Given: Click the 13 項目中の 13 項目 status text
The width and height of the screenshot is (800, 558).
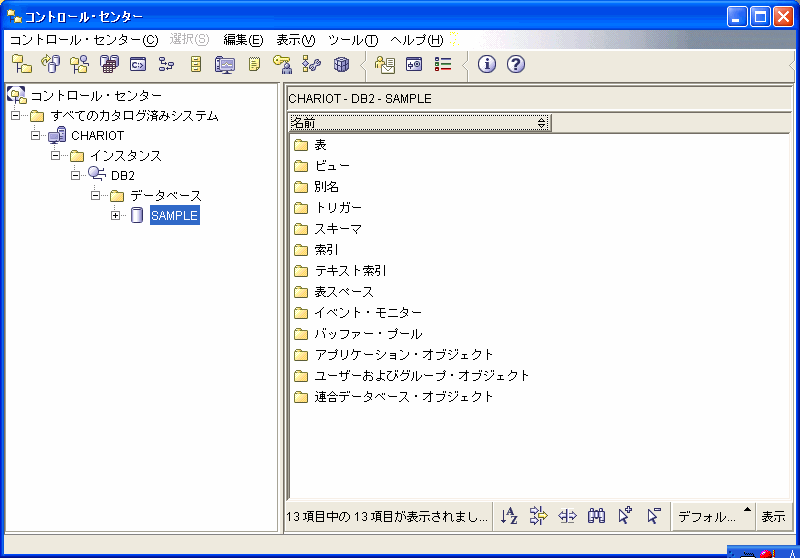Looking at the screenshot, I should click(387, 517).
